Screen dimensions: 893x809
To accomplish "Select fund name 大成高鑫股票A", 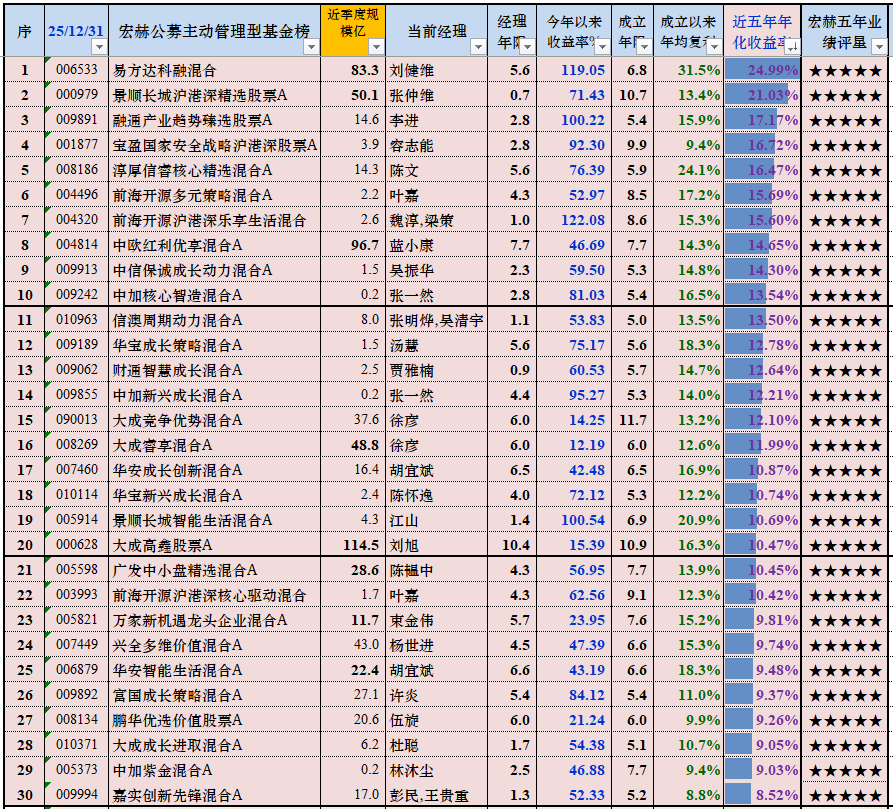I will 162,547.
